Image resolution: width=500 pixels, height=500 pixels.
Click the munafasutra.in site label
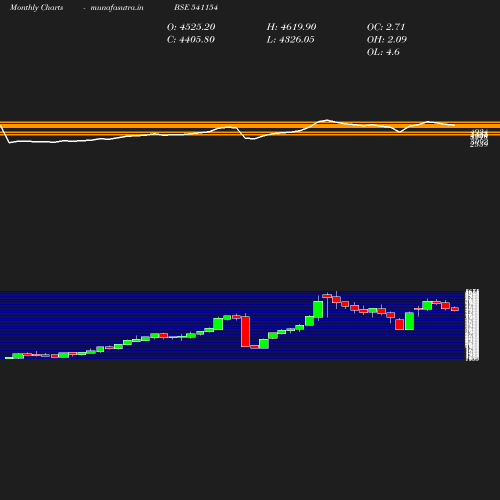[117, 8]
